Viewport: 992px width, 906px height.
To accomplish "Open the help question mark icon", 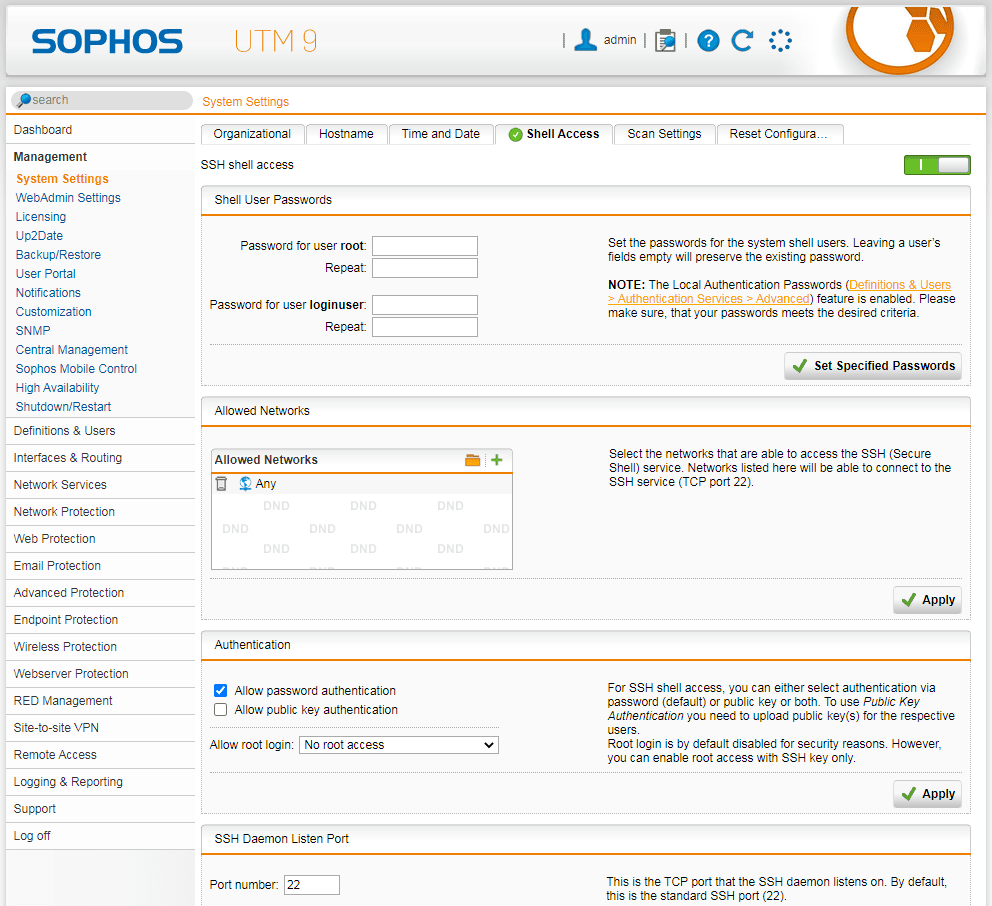I will click(708, 41).
